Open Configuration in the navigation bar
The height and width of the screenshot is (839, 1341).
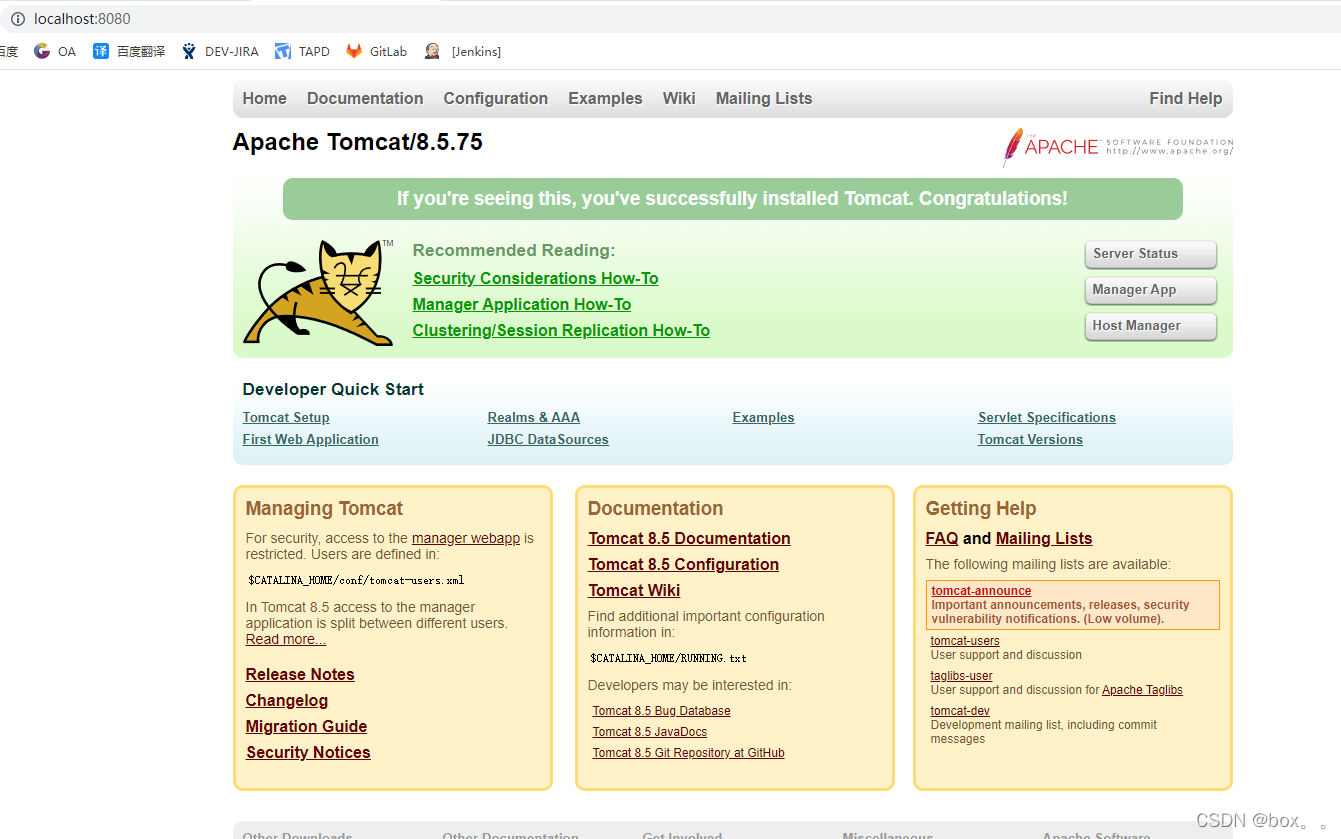point(496,98)
